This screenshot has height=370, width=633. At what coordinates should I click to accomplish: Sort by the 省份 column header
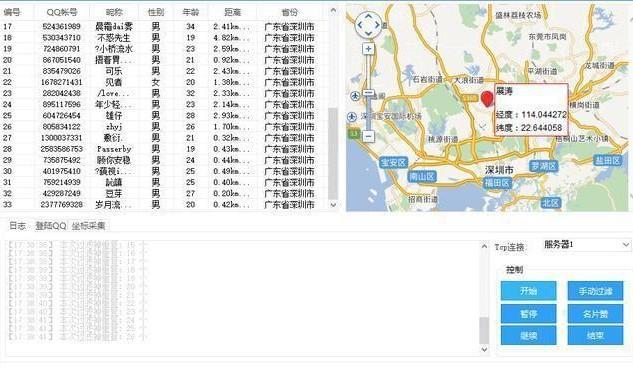coord(289,12)
